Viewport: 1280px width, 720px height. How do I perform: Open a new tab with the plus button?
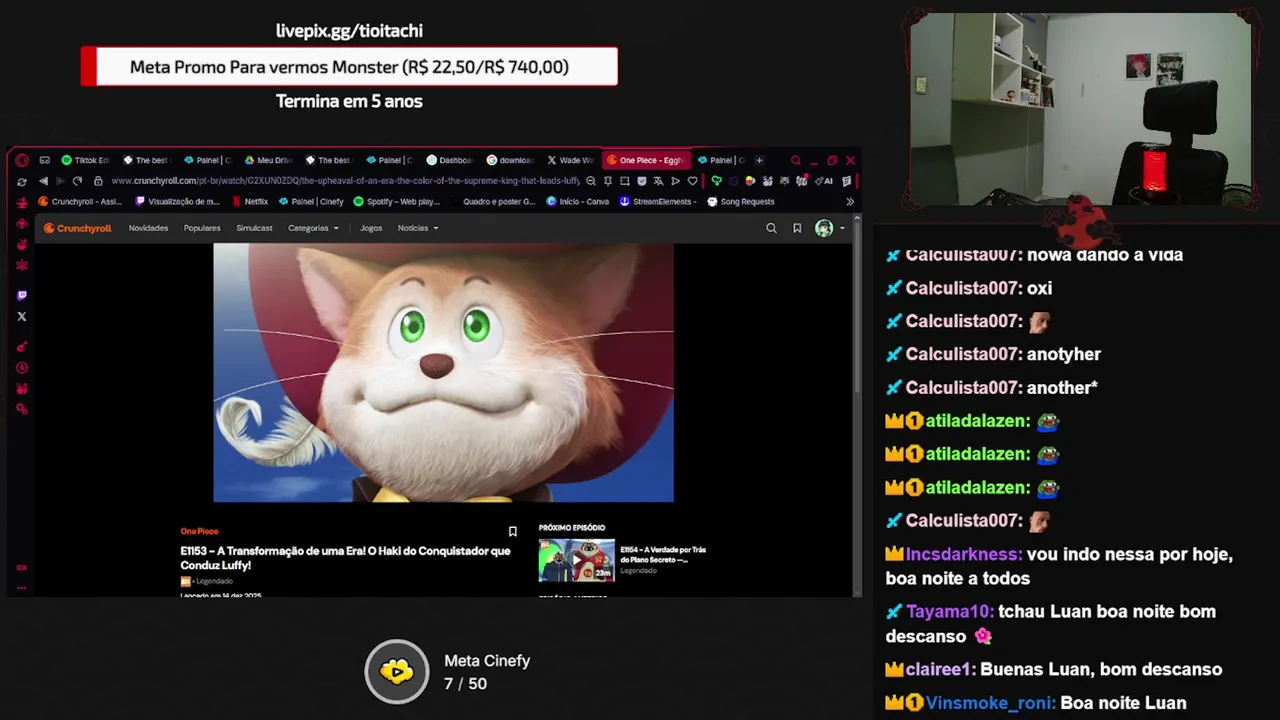tap(759, 160)
